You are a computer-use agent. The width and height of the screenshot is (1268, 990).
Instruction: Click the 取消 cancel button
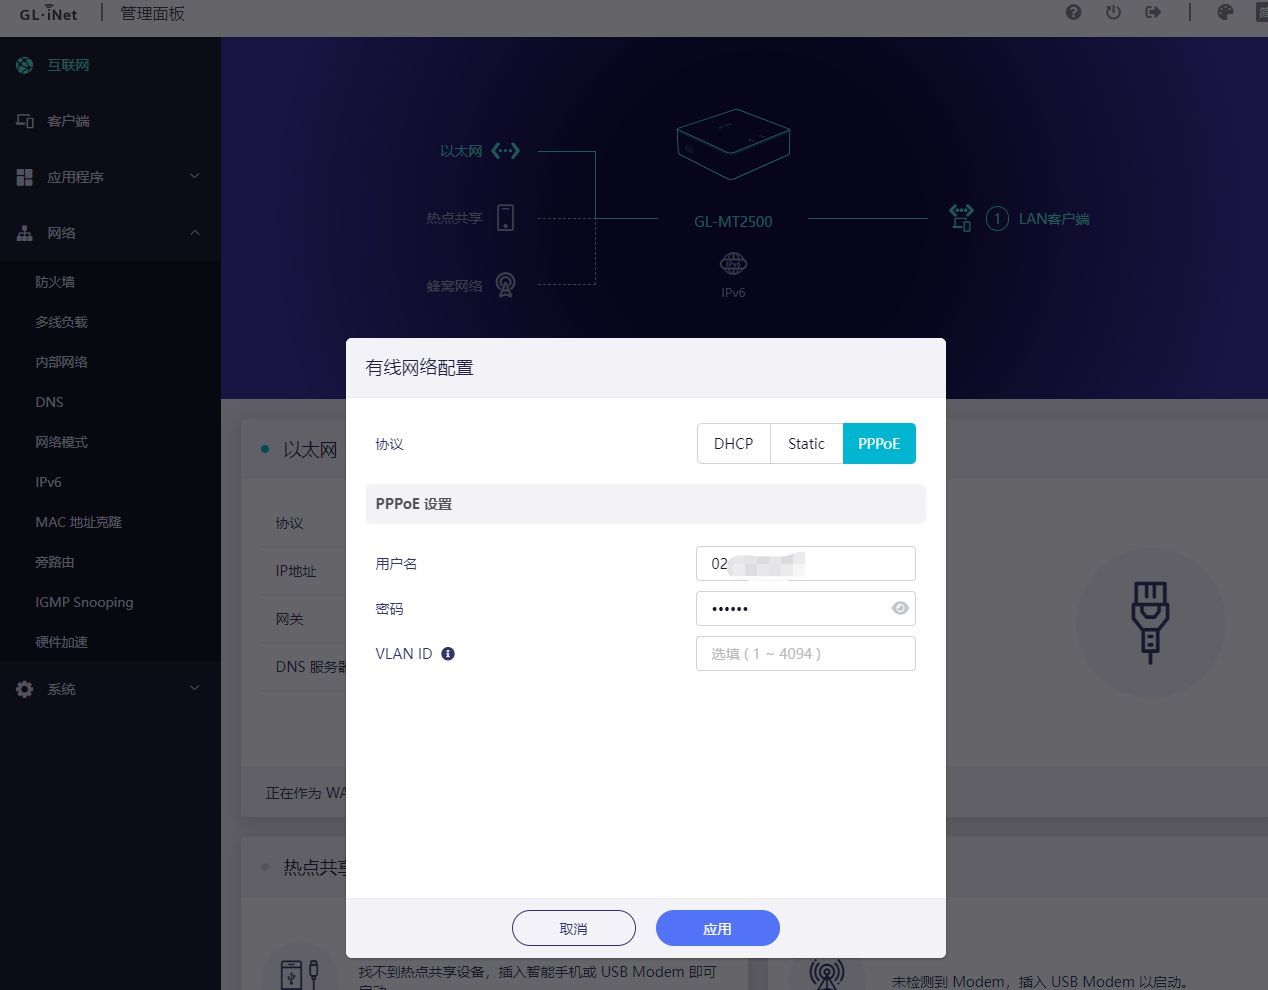coord(574,928)
